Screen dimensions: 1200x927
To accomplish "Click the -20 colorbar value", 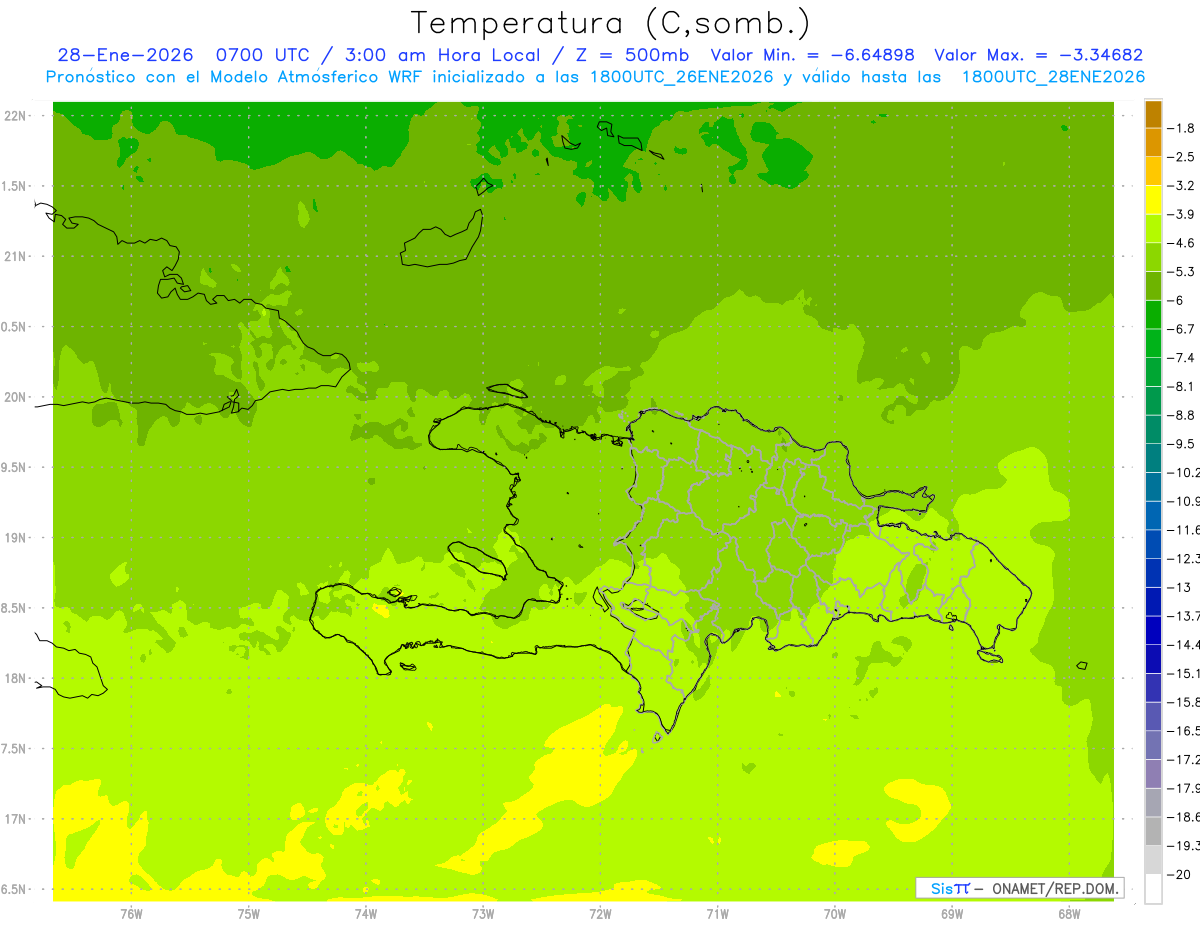I will click(x=1180, y=875).
